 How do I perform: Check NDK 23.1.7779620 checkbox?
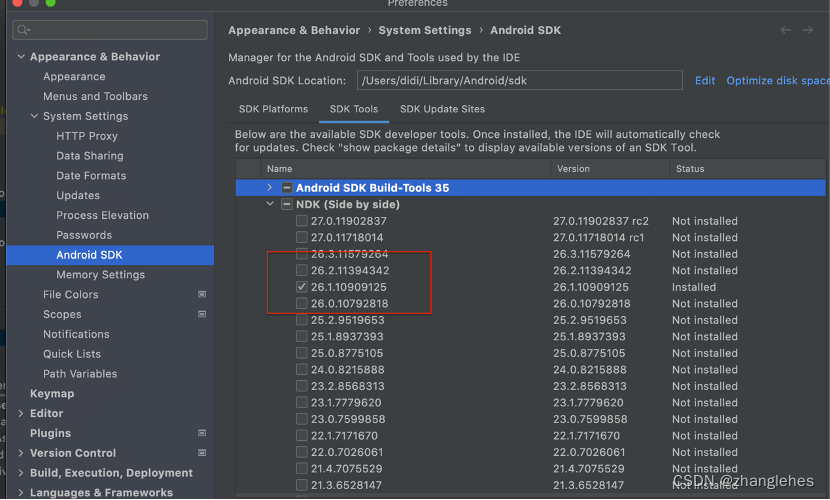302,403
